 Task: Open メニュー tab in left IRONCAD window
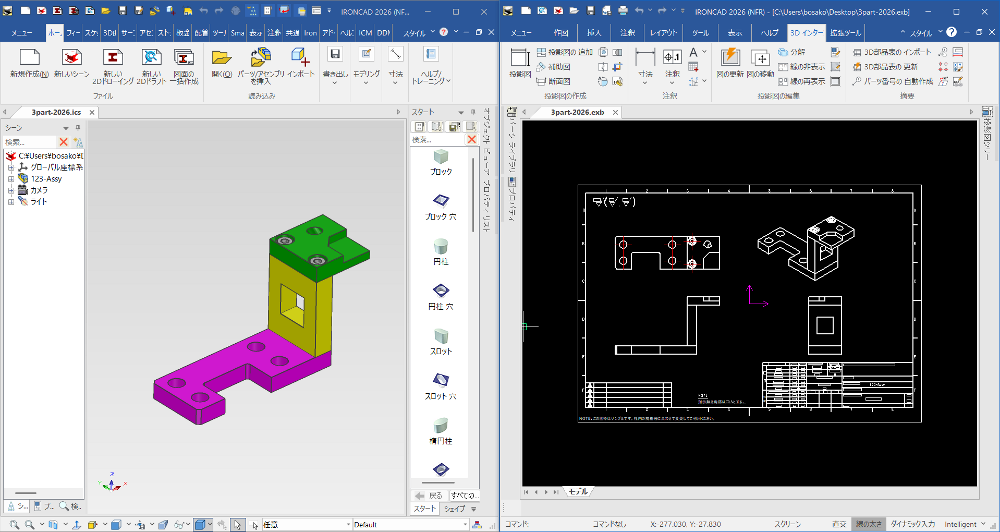point(23,33)
